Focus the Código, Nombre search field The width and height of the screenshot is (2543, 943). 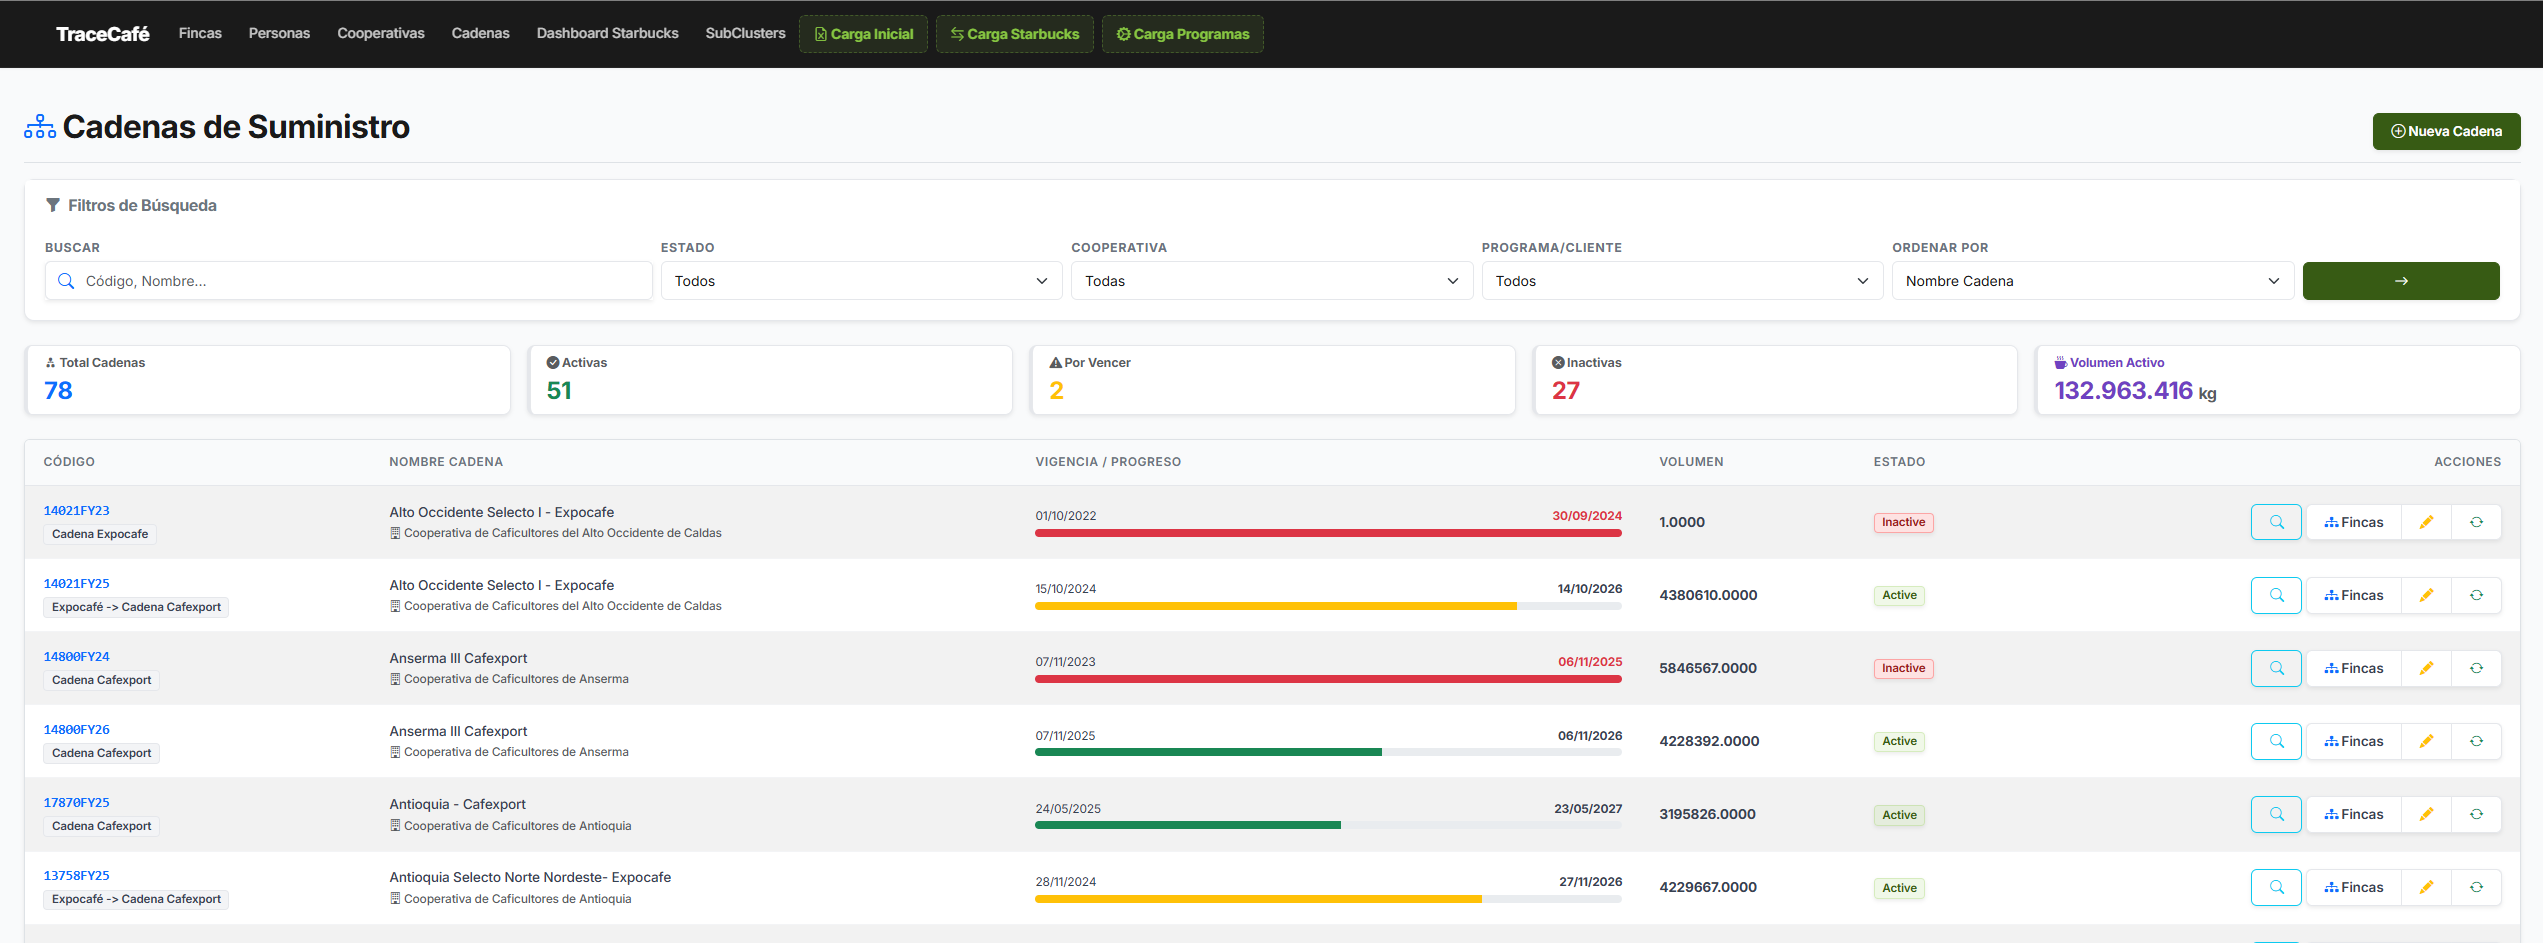349,281
